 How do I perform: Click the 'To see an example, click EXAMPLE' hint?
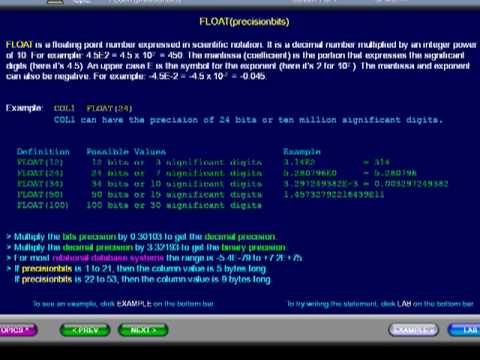point(124,304)
